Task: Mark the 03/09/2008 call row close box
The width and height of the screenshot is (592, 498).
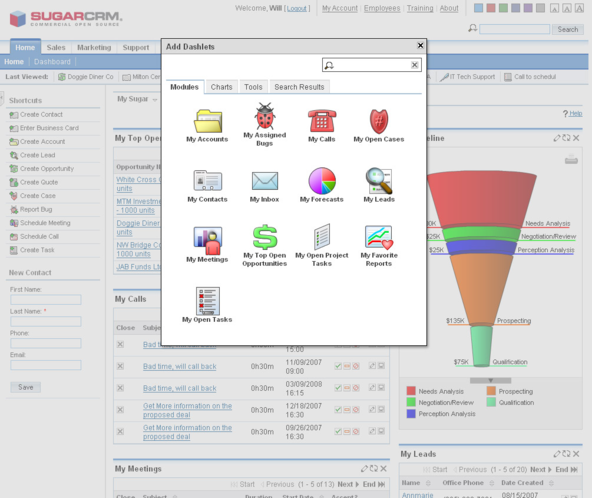Action: 120,388
